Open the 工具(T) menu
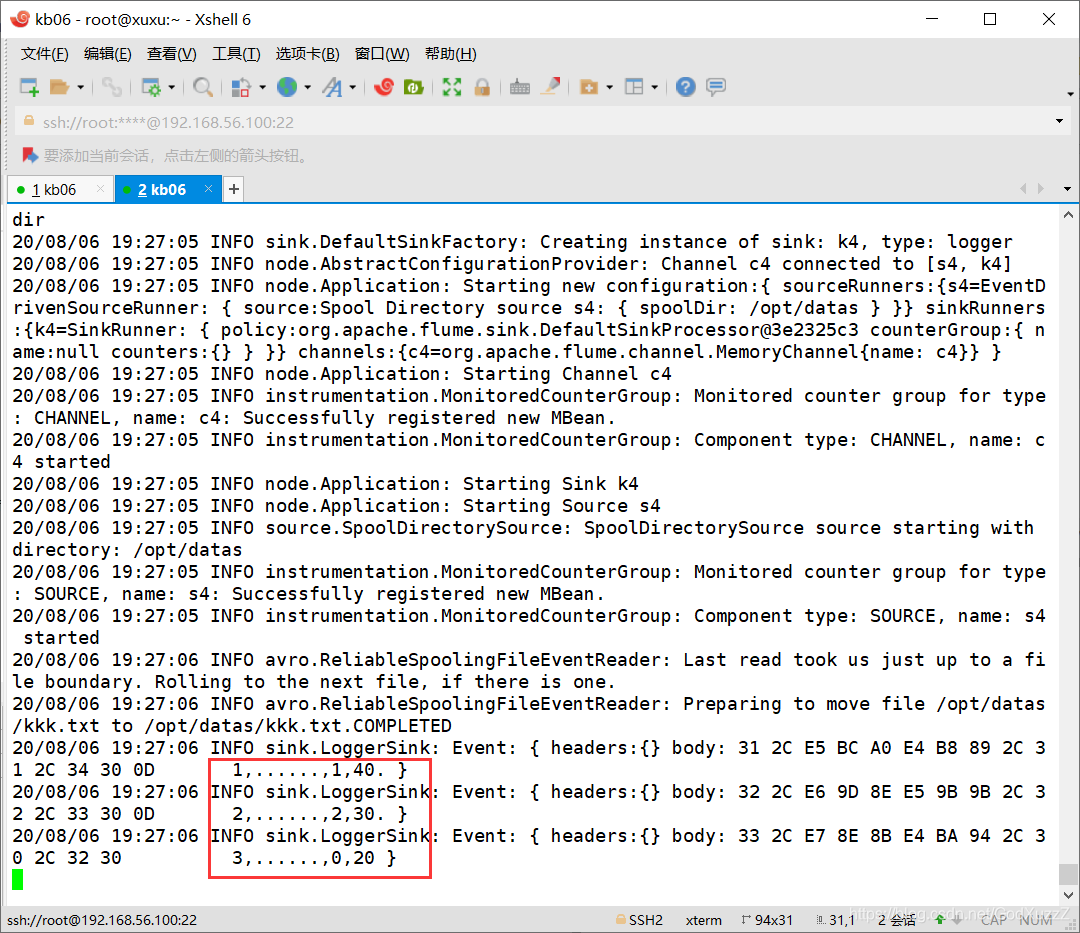 point(236,54)
